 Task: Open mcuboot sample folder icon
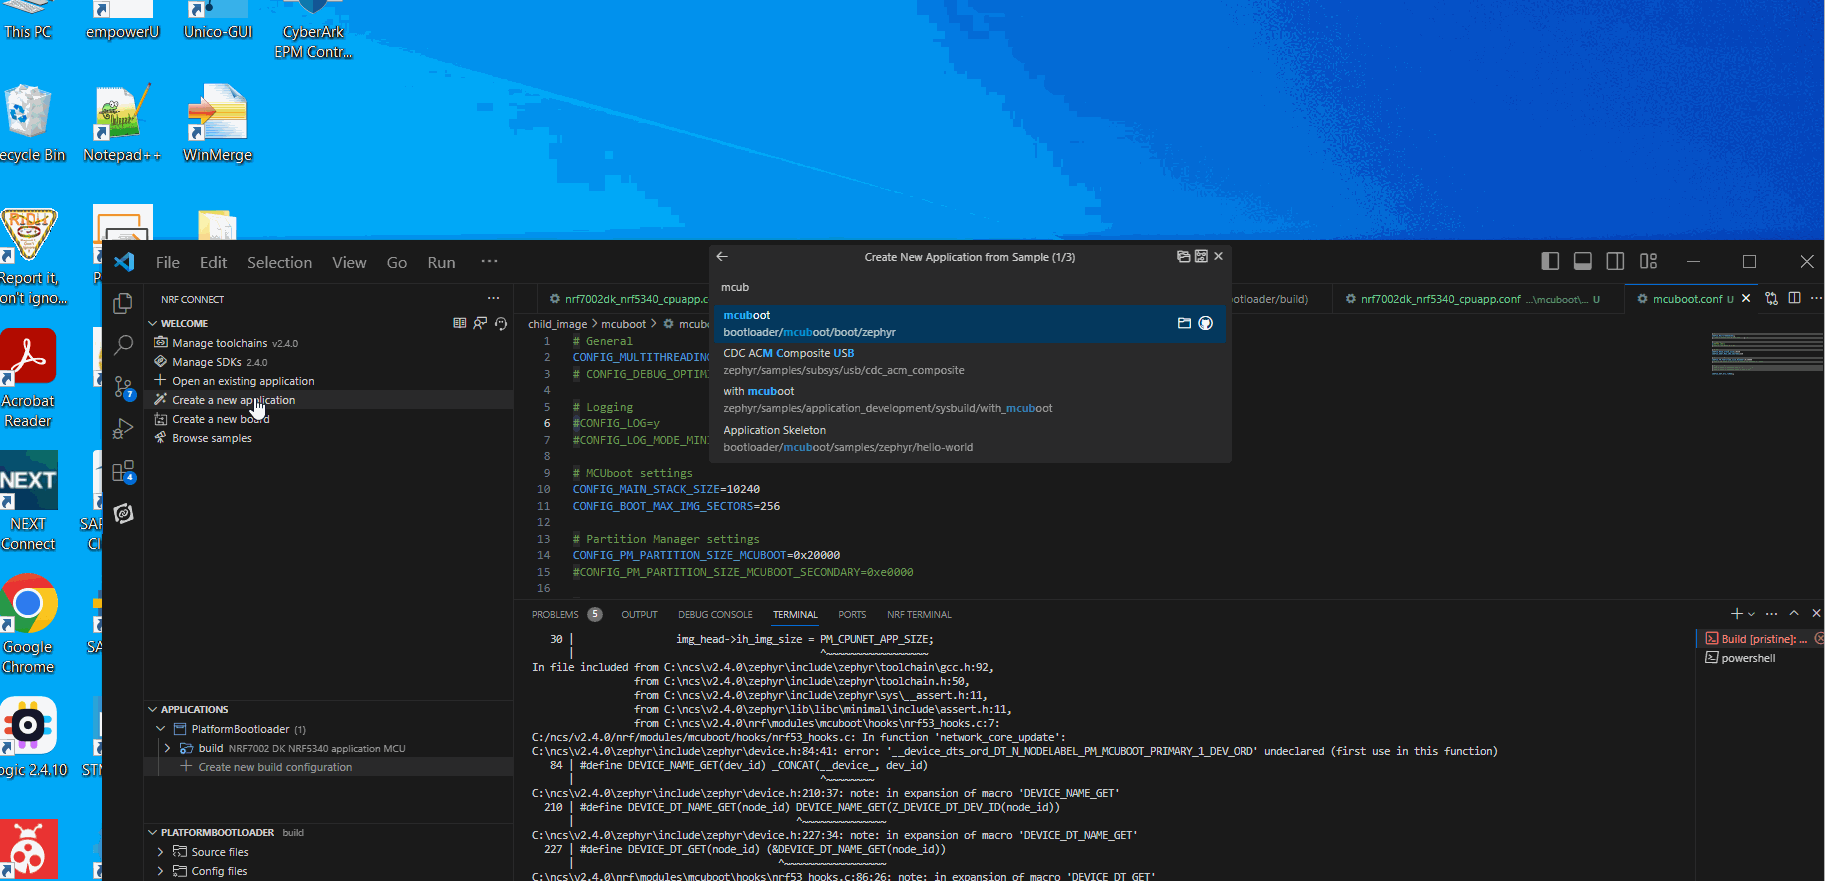click(1184, 323)
